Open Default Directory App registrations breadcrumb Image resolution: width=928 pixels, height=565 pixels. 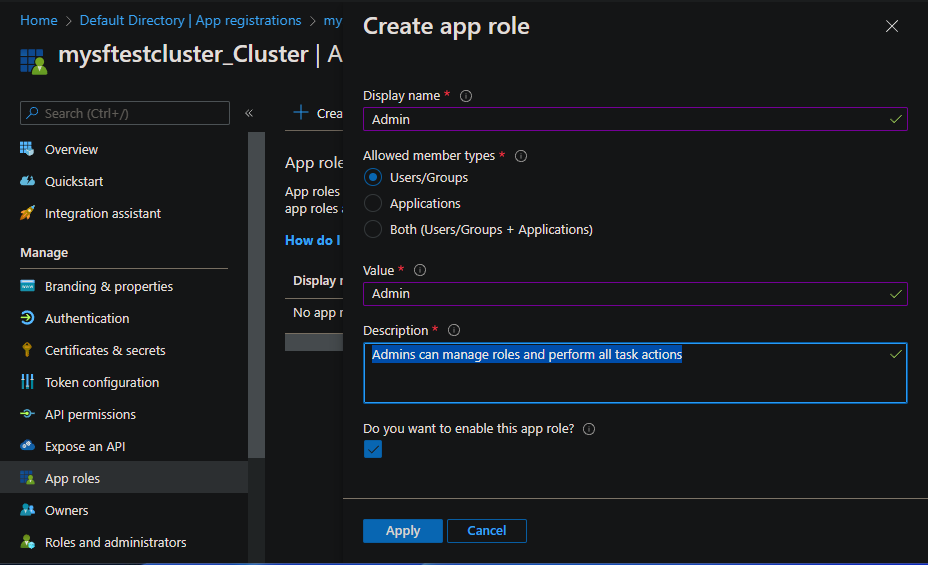(190, 20)
